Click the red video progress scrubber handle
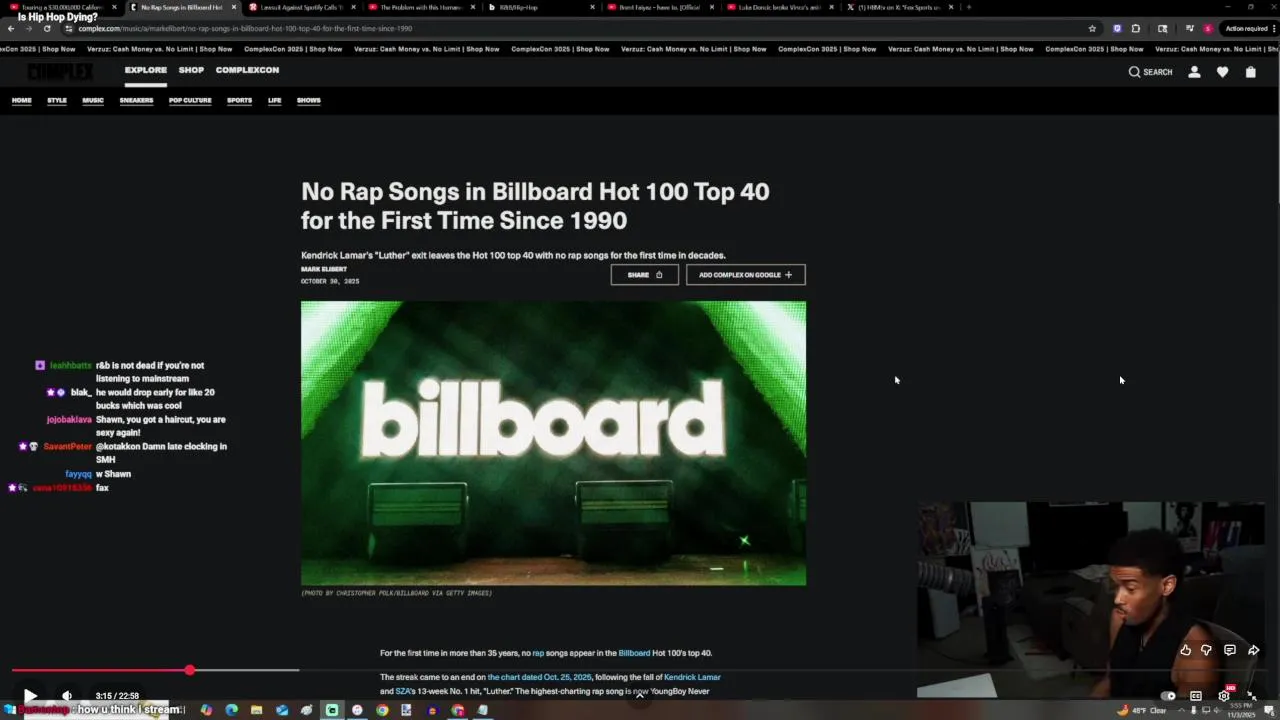 [x=189, y=670]
